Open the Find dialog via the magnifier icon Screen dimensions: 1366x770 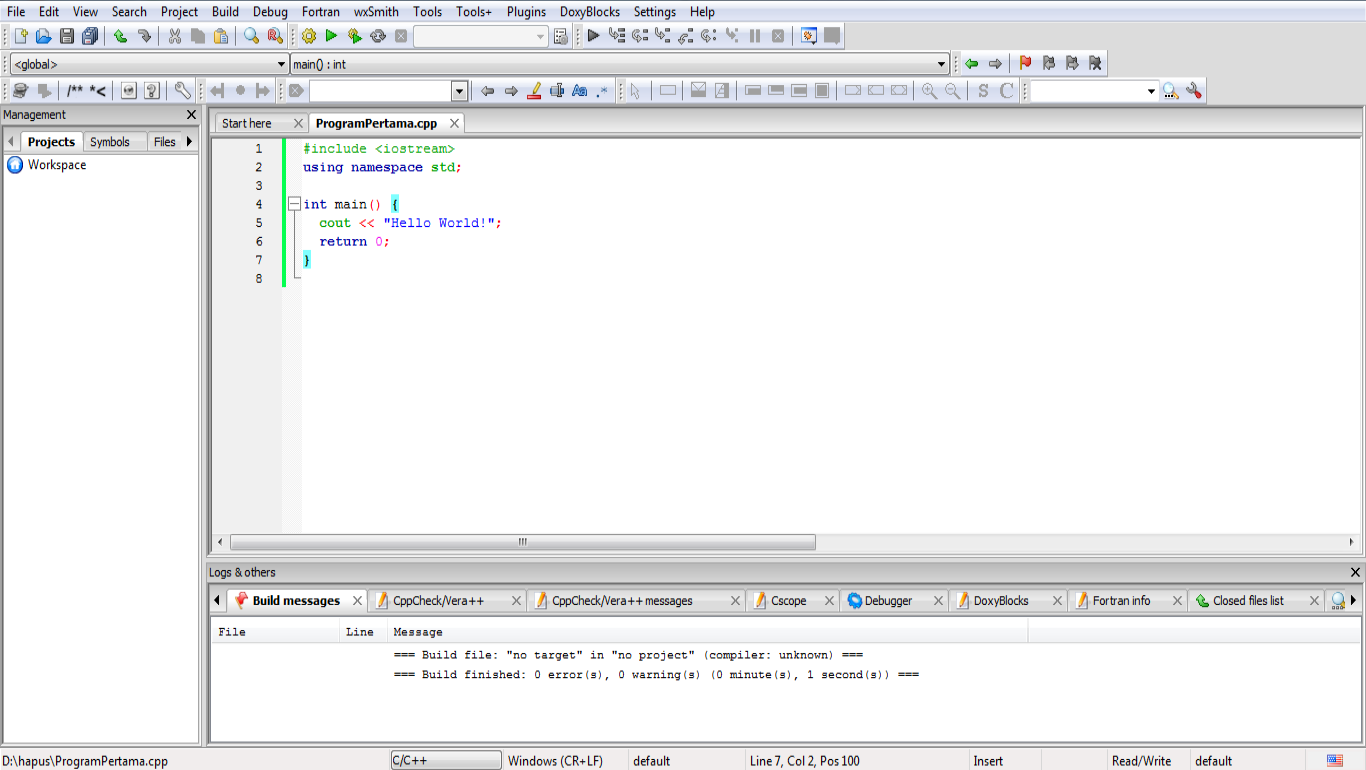click(250, 35)
